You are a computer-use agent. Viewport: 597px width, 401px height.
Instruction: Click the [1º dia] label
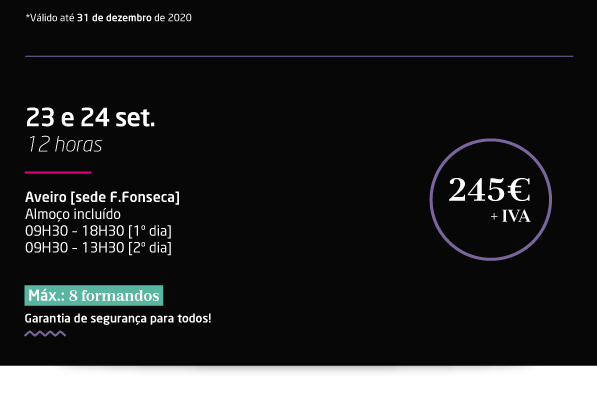tap(150, 231)
